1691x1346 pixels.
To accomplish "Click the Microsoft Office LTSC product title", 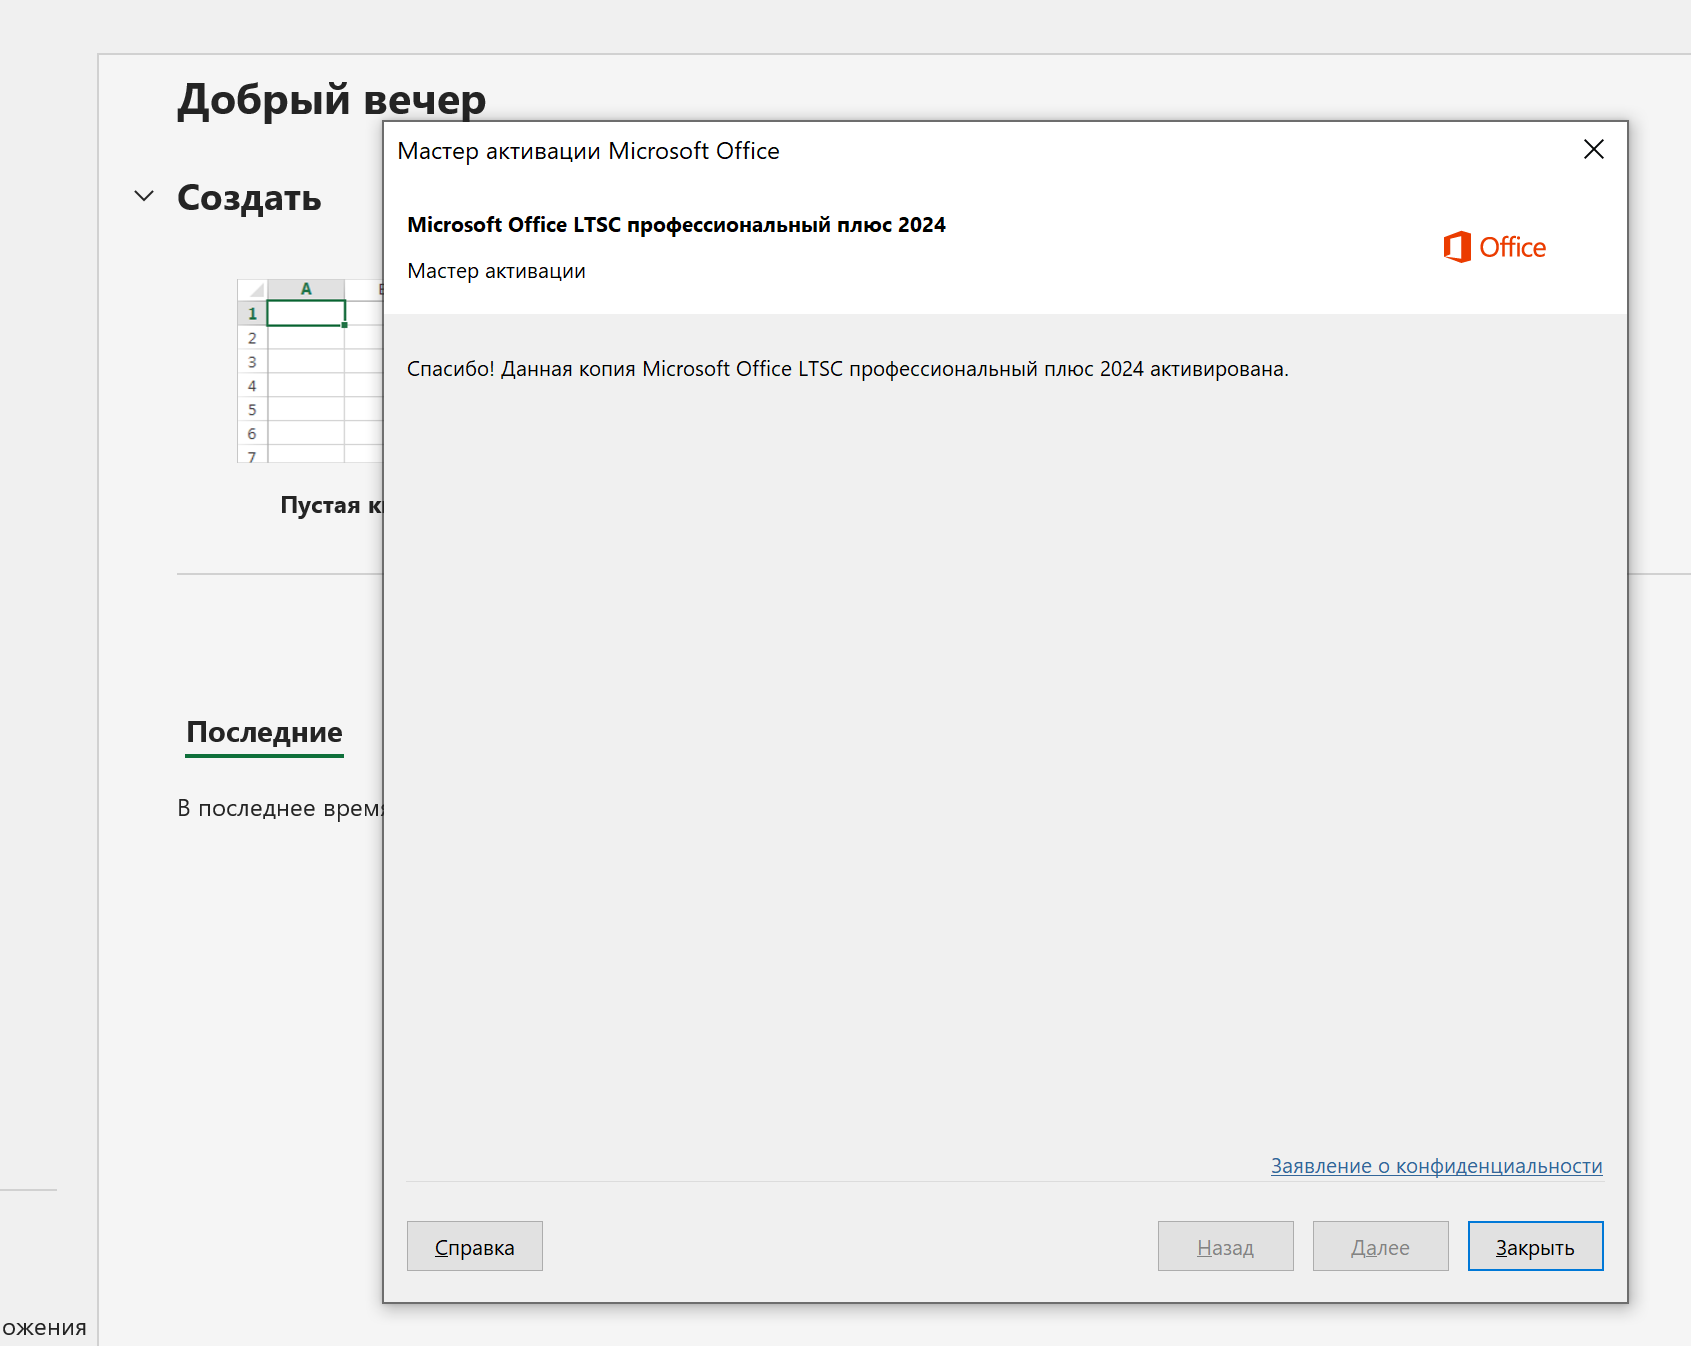I will pyautogui.click(x=676, y=225).
